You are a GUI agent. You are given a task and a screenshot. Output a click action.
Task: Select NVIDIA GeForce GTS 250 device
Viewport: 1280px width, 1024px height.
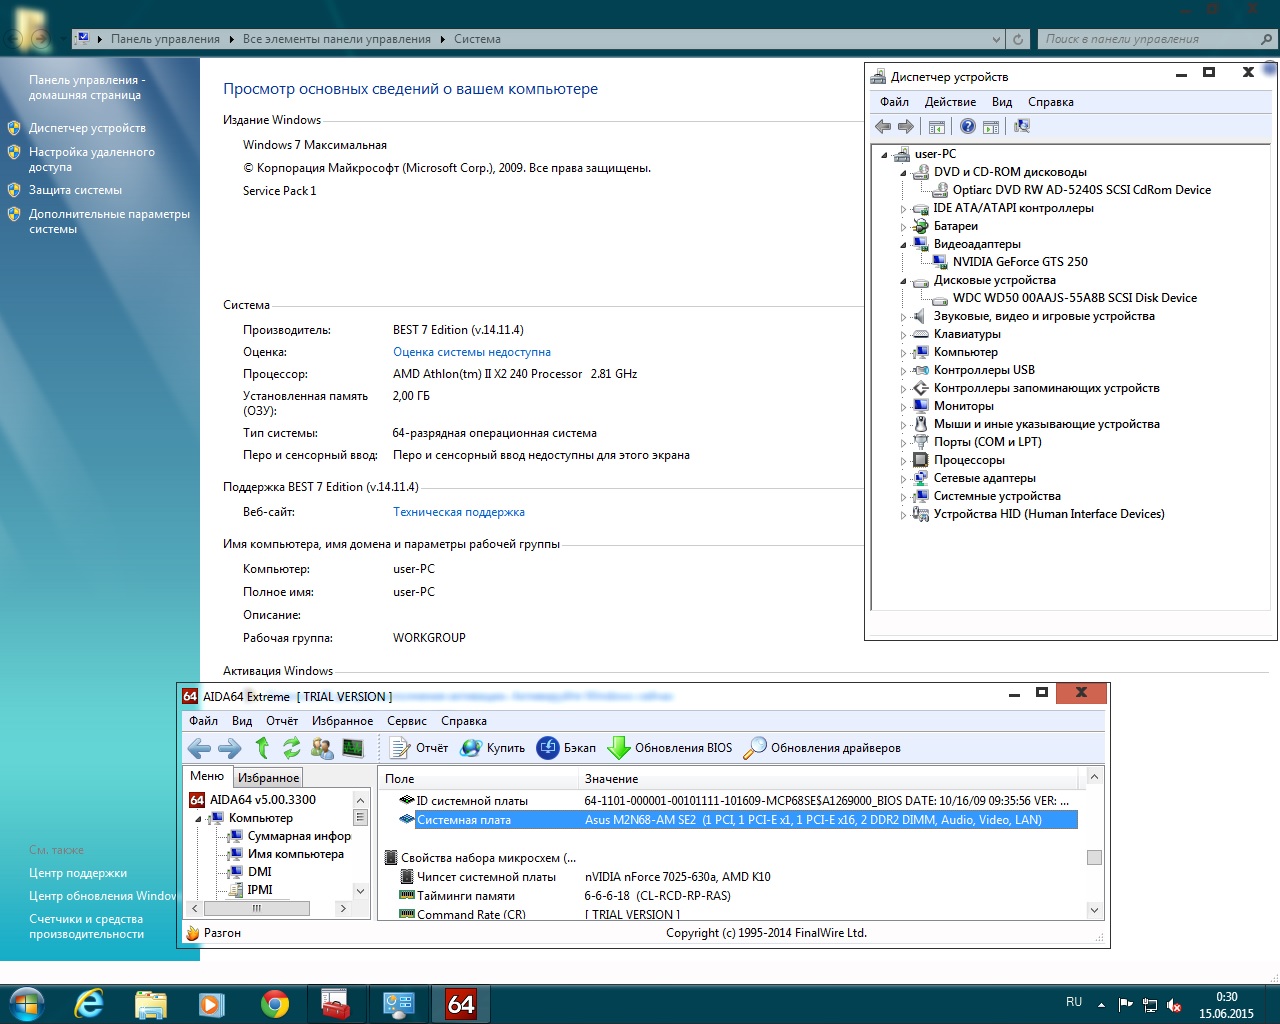(1019, 262)
